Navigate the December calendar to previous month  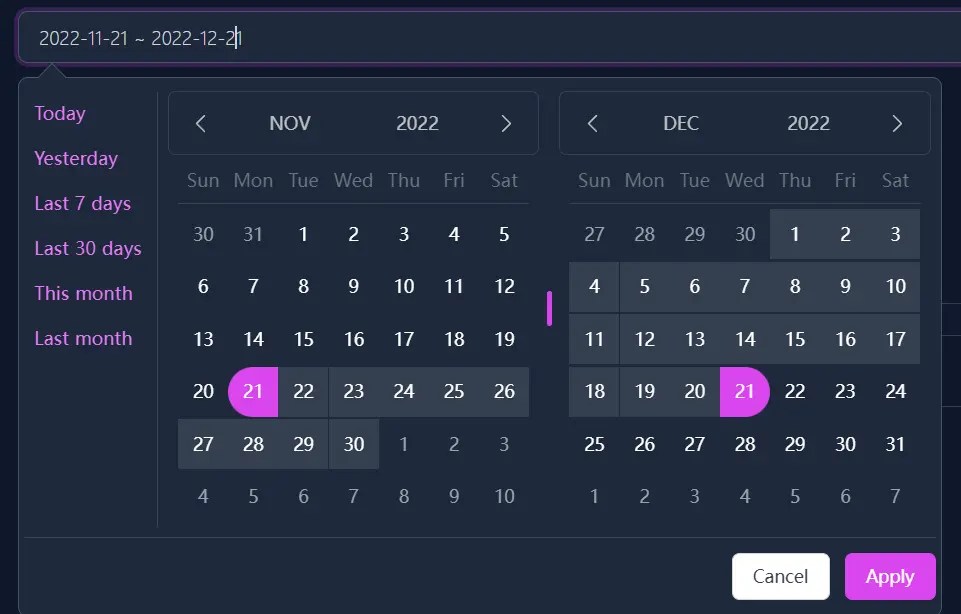coord(592,123)
